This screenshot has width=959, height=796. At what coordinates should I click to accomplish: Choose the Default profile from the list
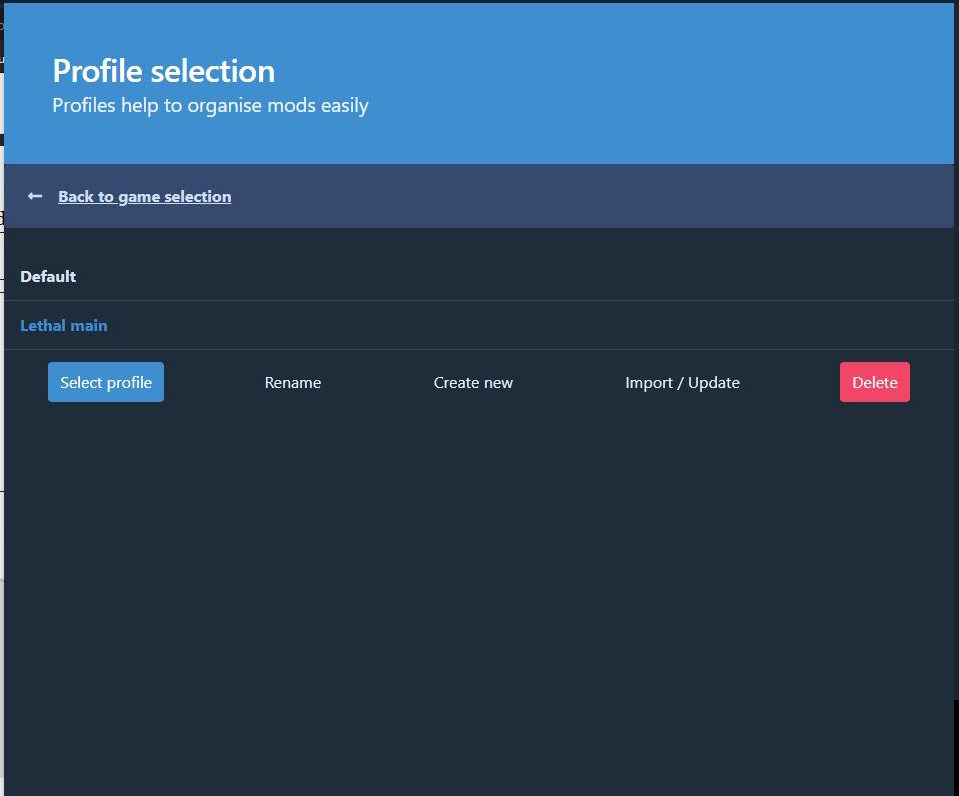point(48,277)
